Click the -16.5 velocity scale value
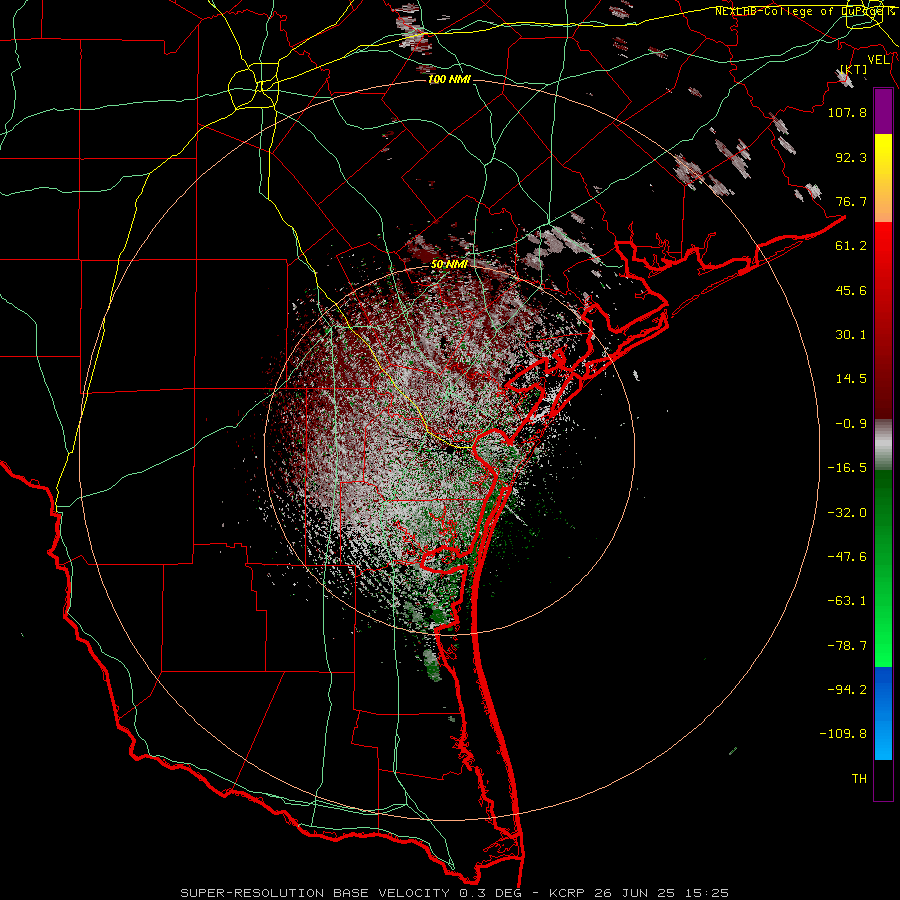 [x=847, y=468]
